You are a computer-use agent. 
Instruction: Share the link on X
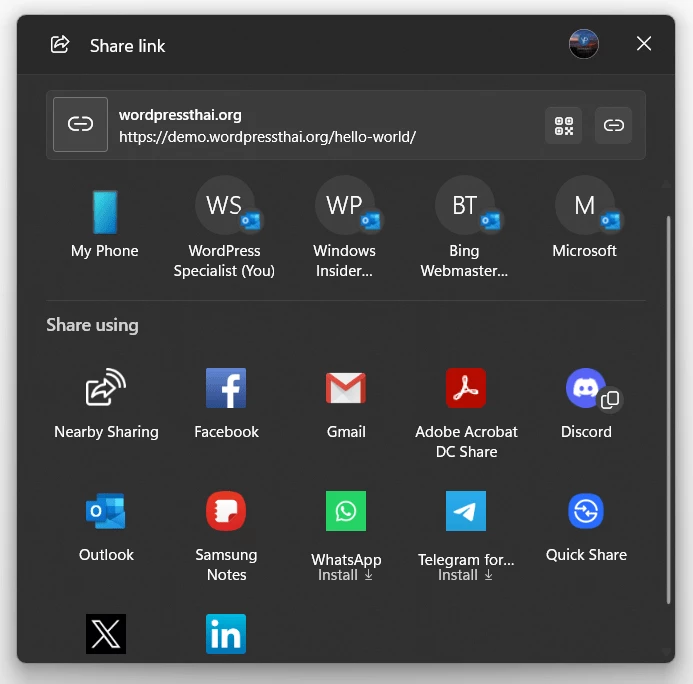click(x=106, y=634)
